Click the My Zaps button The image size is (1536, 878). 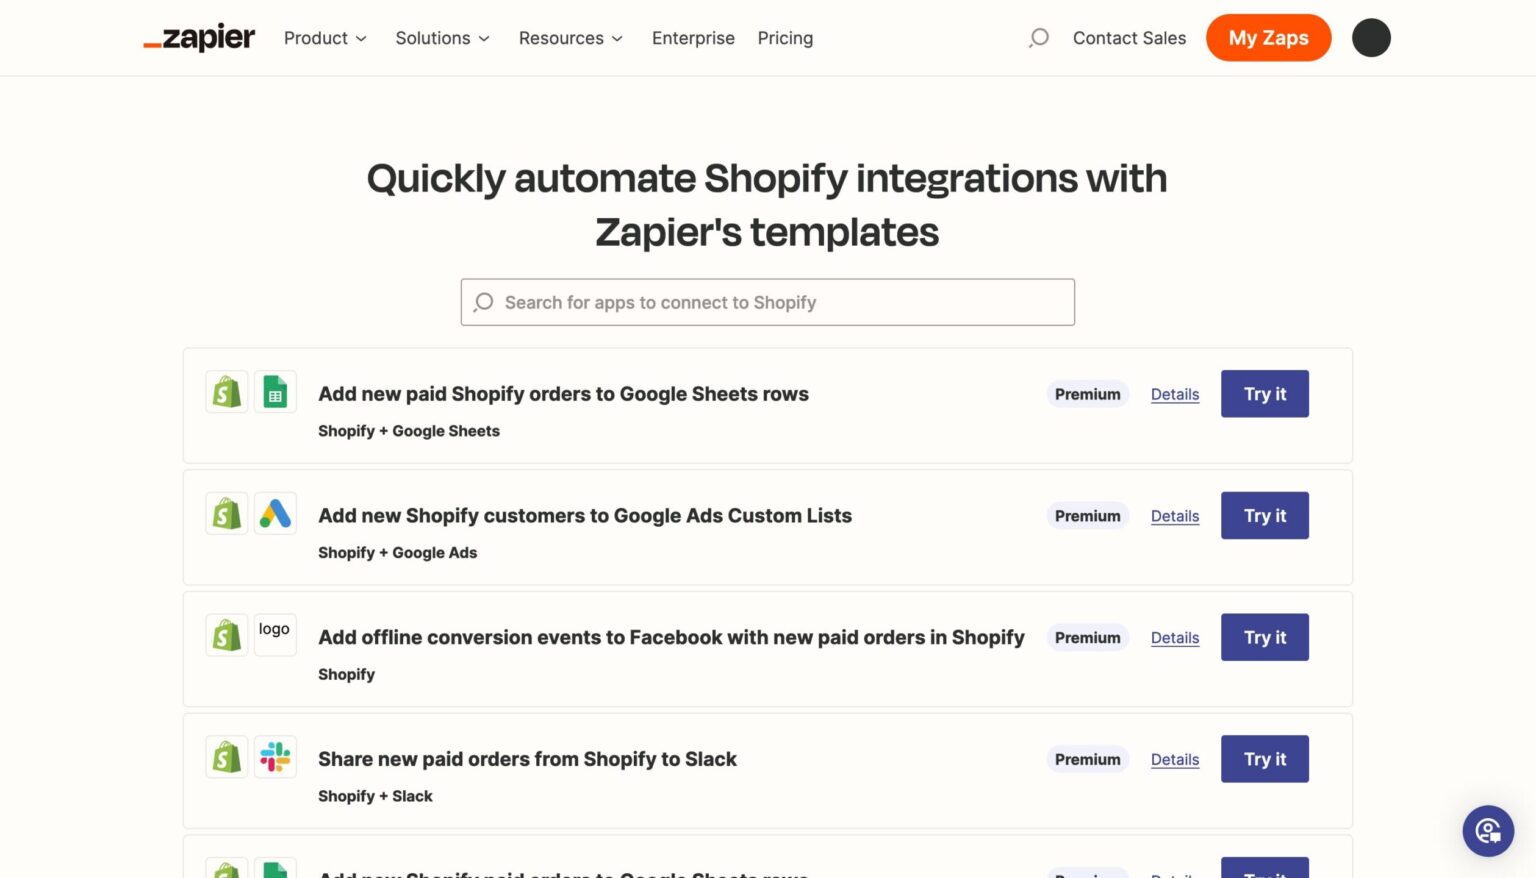pos(1268,38)
